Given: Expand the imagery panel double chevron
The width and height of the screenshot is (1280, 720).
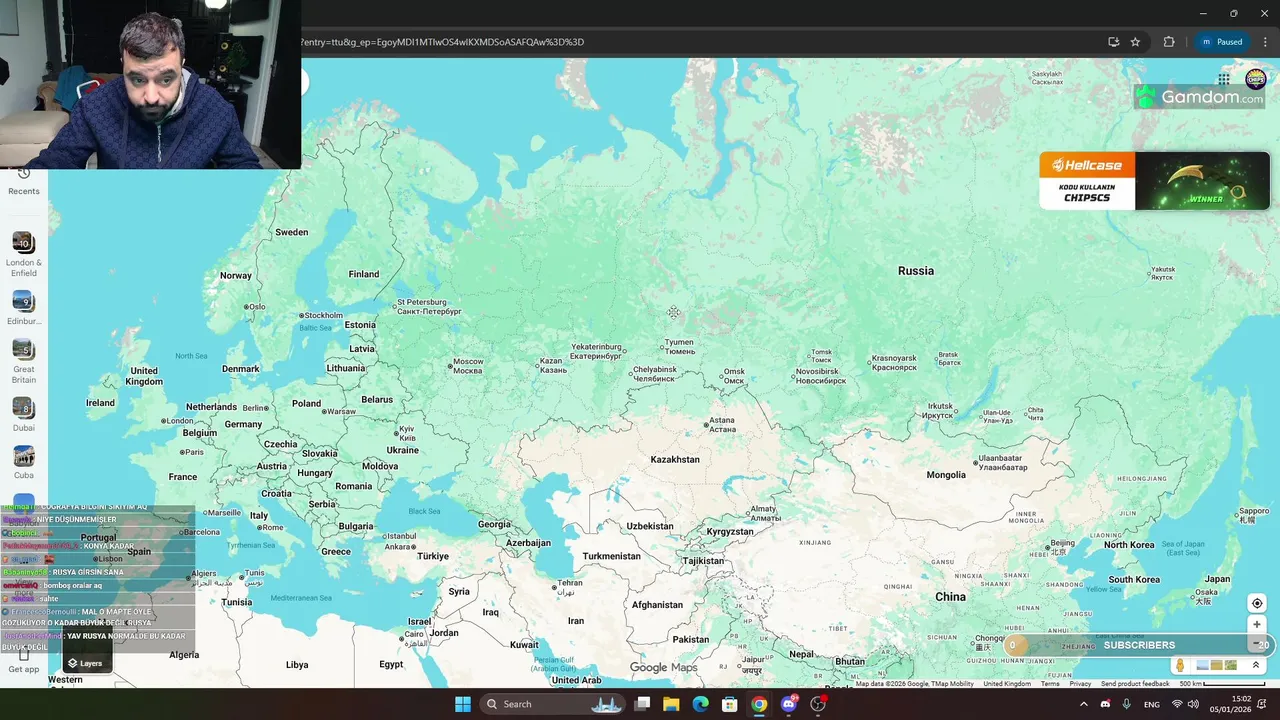Looking at the screenshot, I should point(1256,665).
